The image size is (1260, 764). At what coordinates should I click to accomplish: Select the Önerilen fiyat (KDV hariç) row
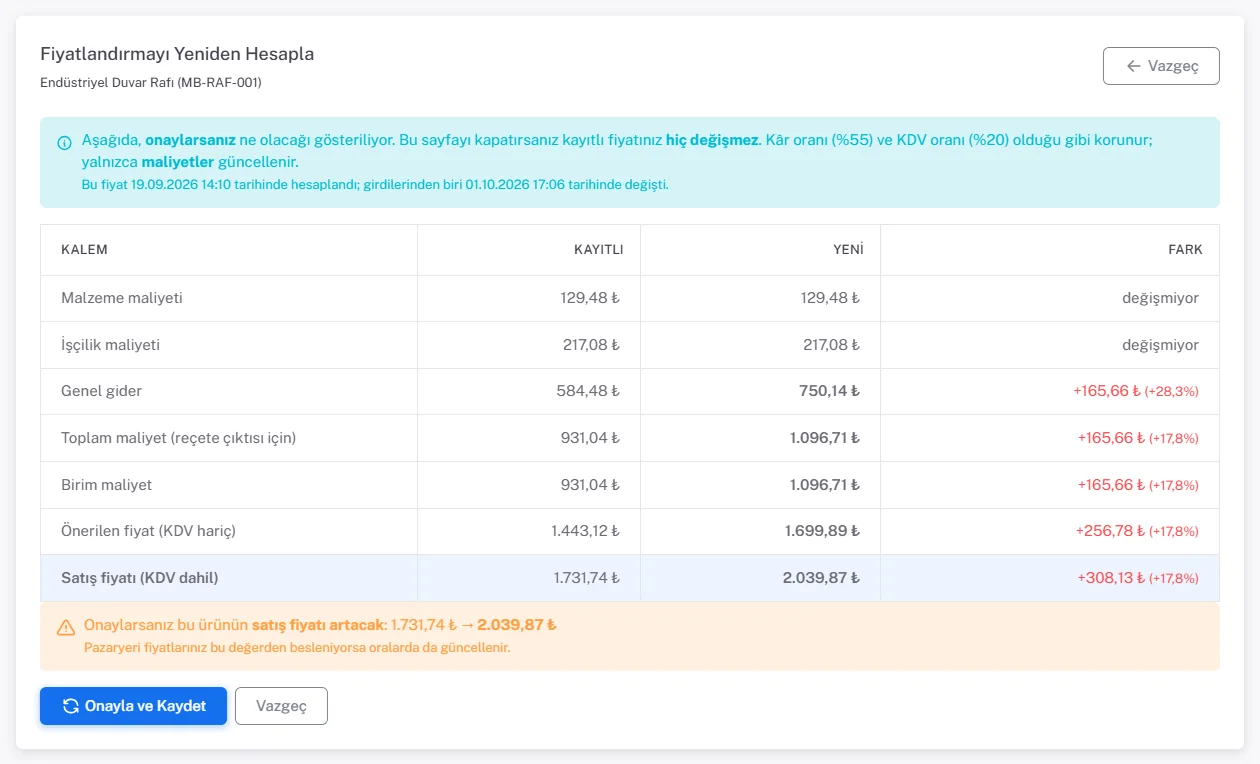630,531
